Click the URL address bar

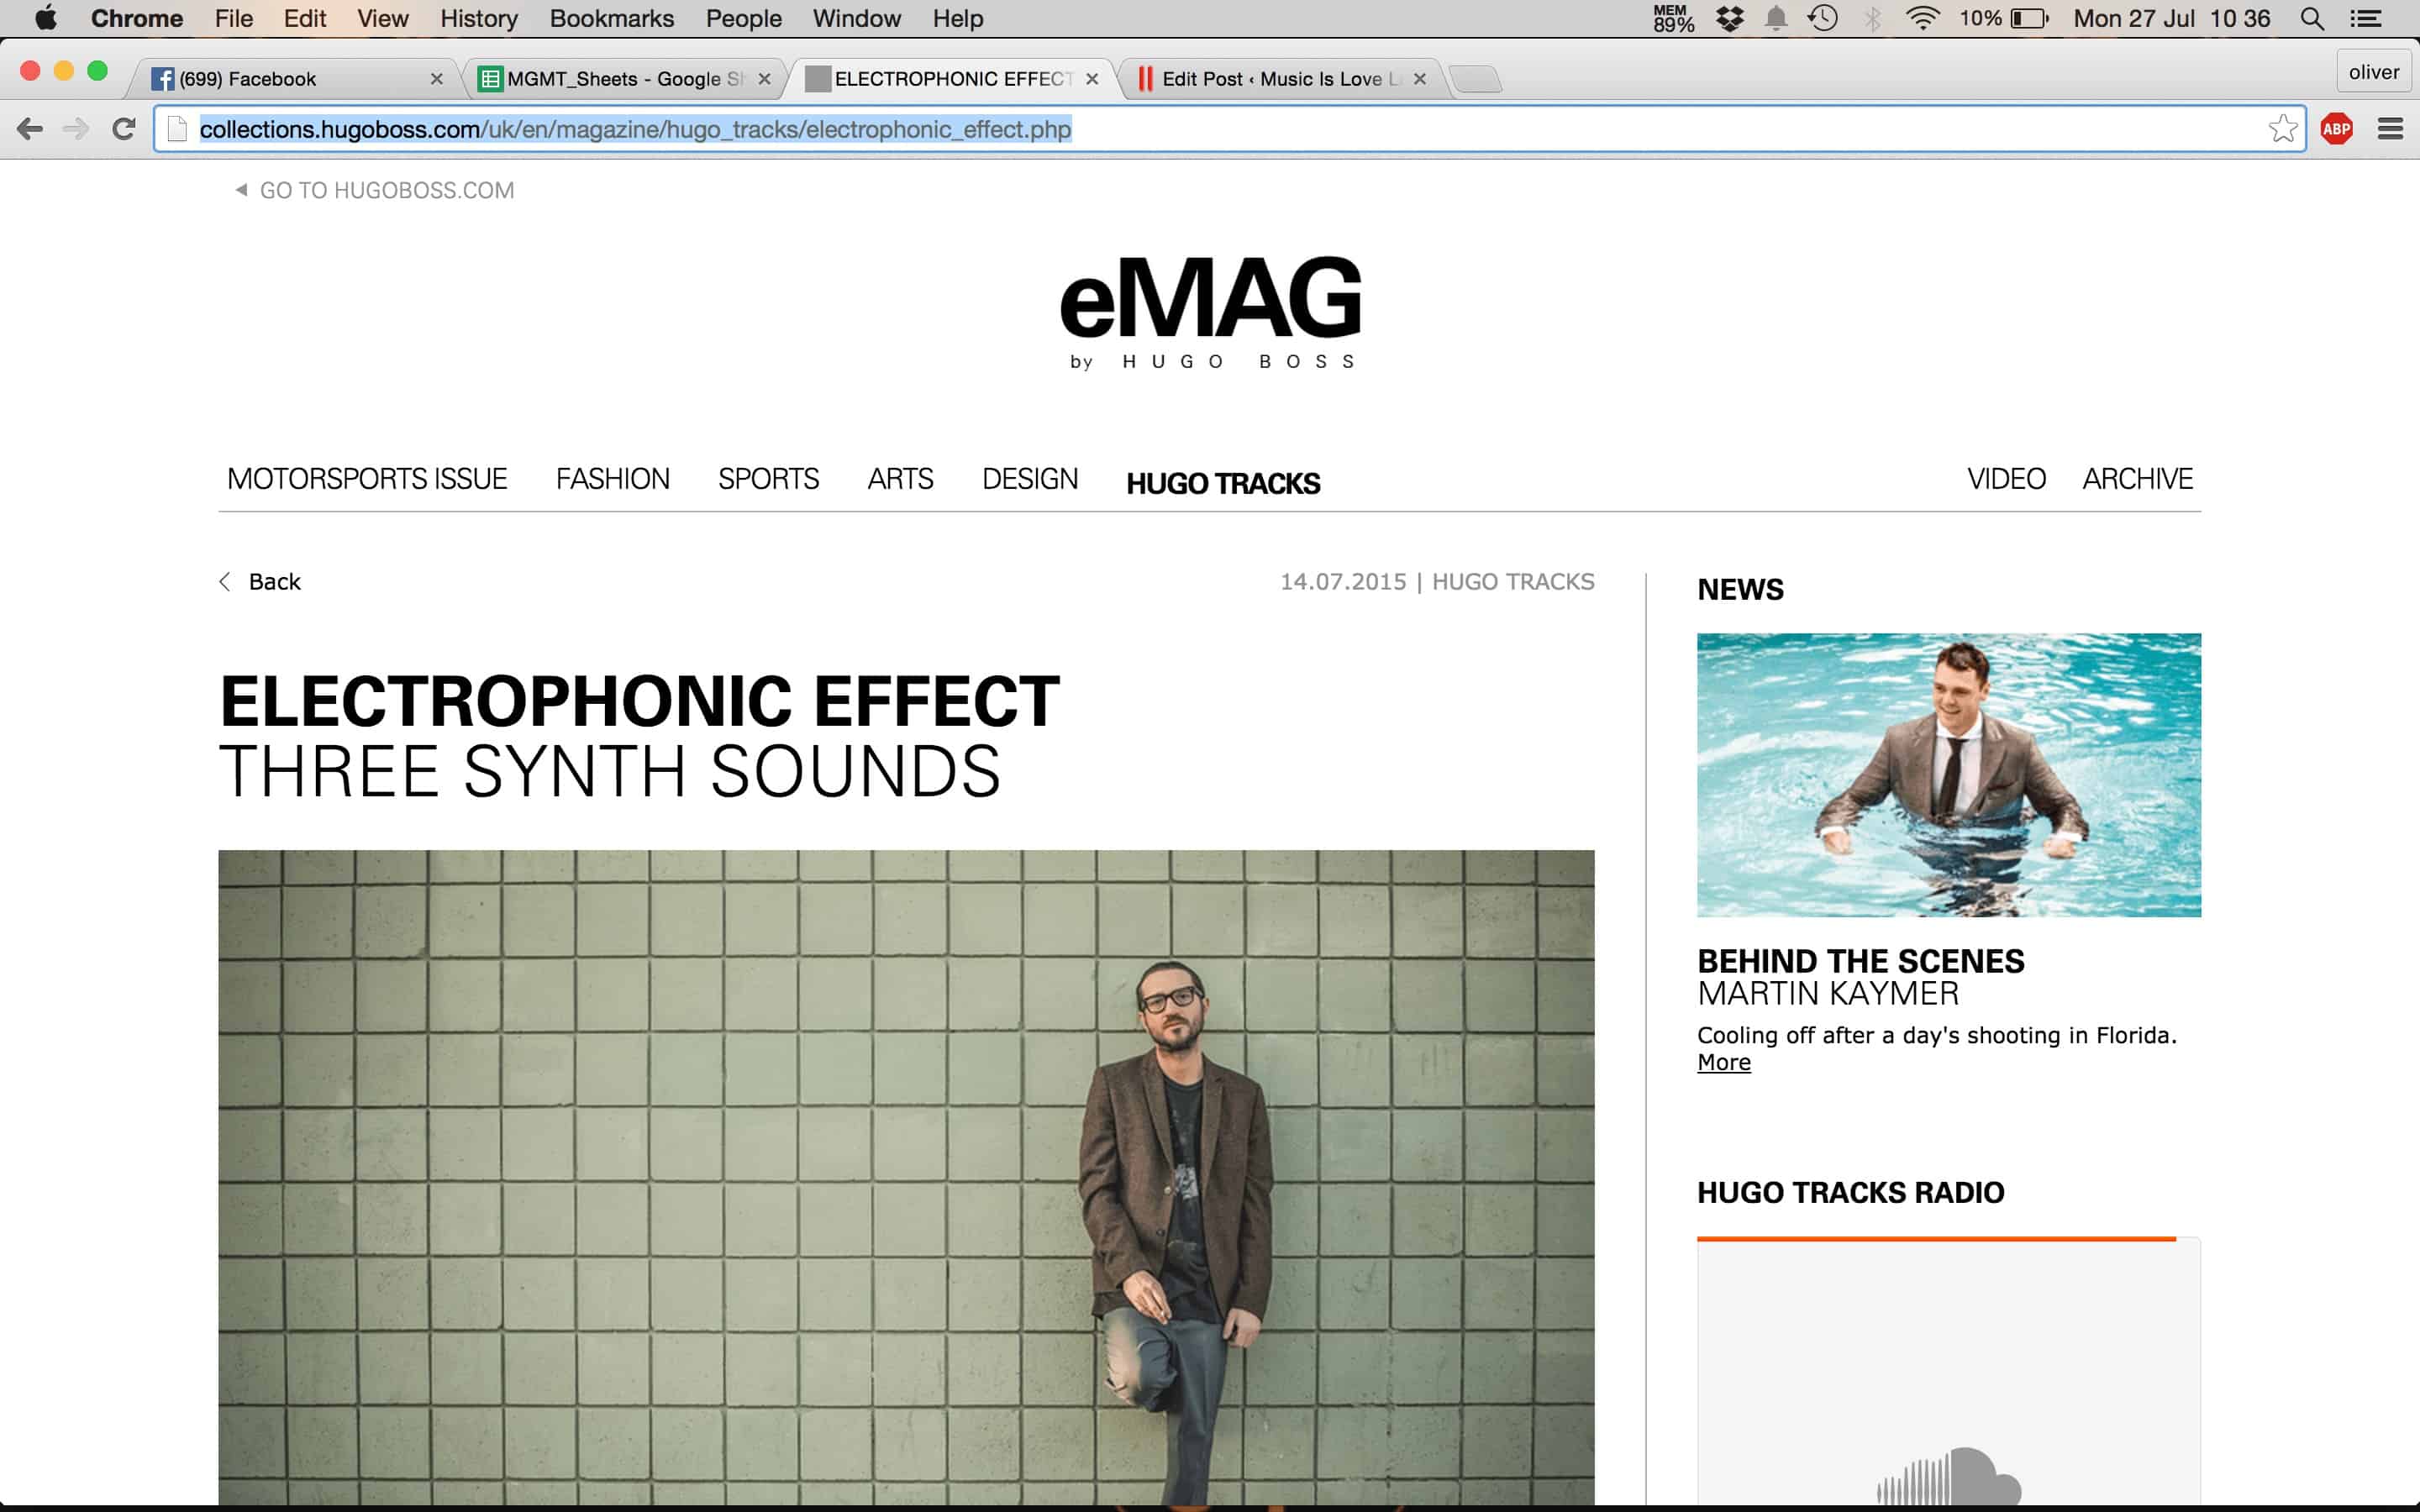1230,129
